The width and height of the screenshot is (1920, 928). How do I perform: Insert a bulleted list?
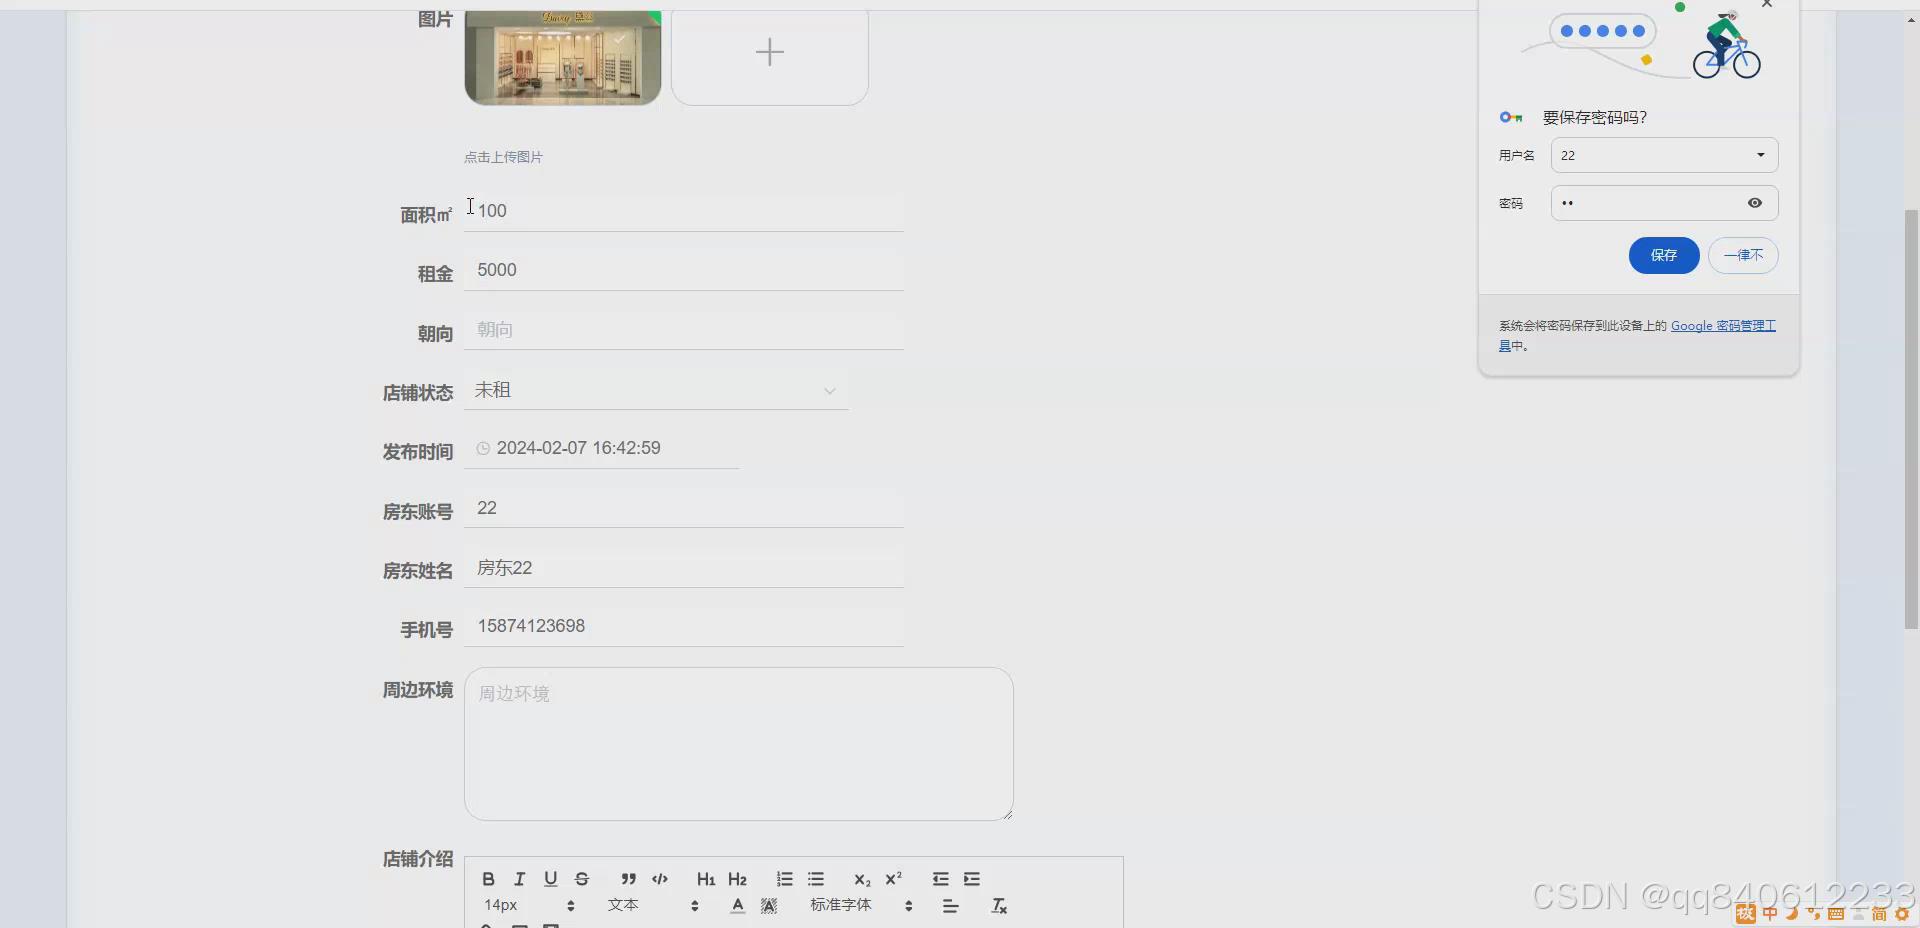[x=816, y=879]
